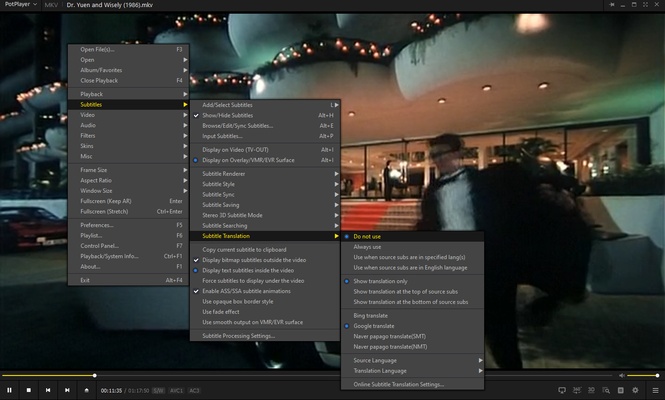Open the Playback submenu
Image resolution: width=665 pixels, height=400 pixels.
point(129,94)
